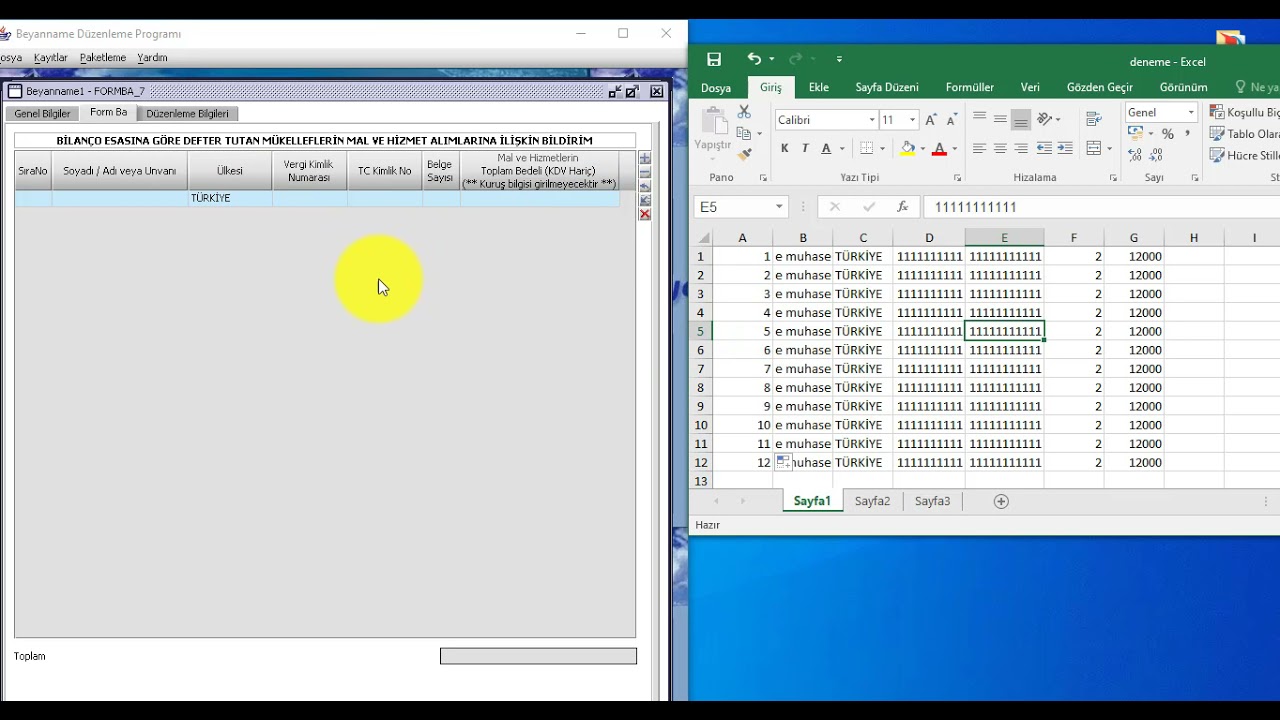Delete with the red X icon beside table
The width and height of the screenshot is (1280, 720).
[645, 214]
